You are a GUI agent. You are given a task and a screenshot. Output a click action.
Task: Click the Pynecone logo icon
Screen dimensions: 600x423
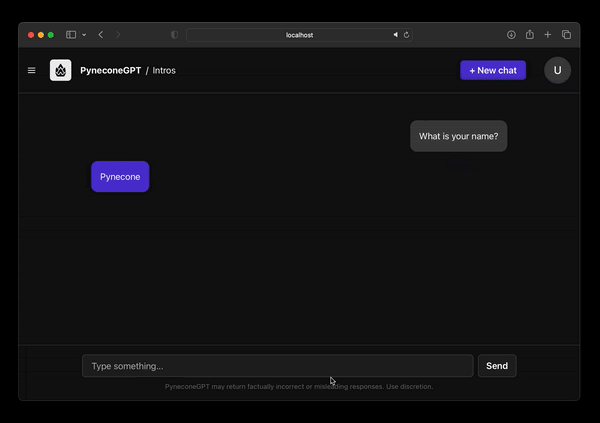click(60, 70)
